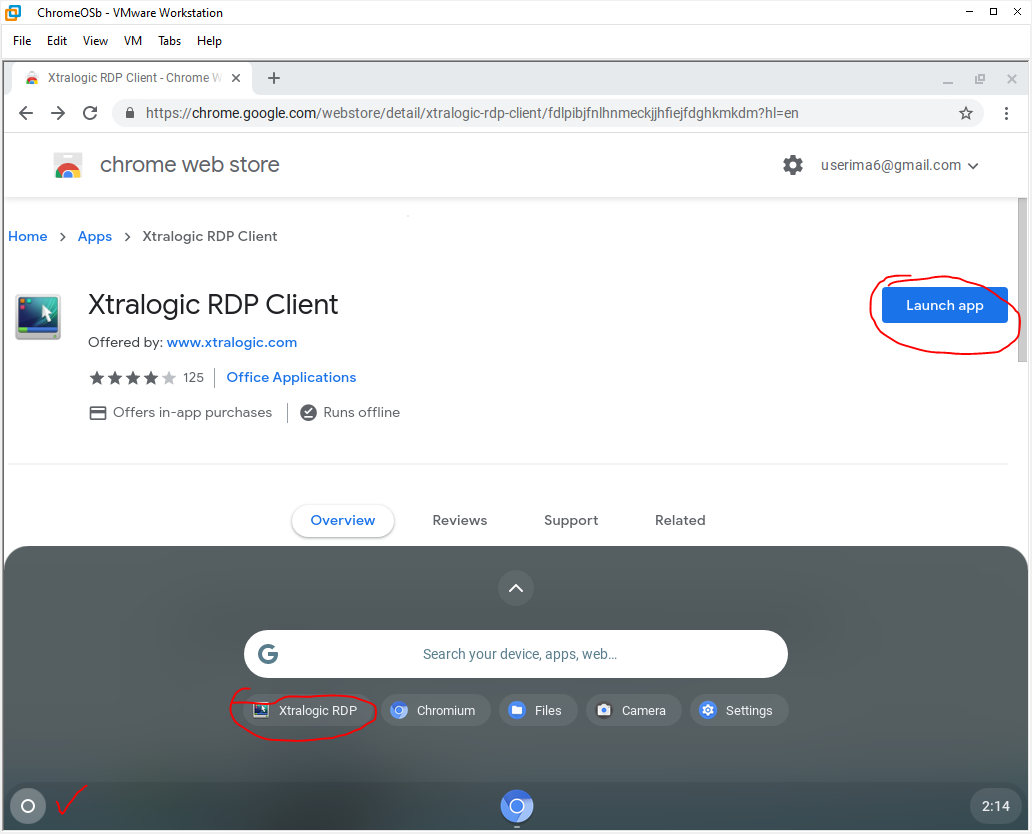
Task: Click the page vertical scrollbar
Action: click(1022, 280)
